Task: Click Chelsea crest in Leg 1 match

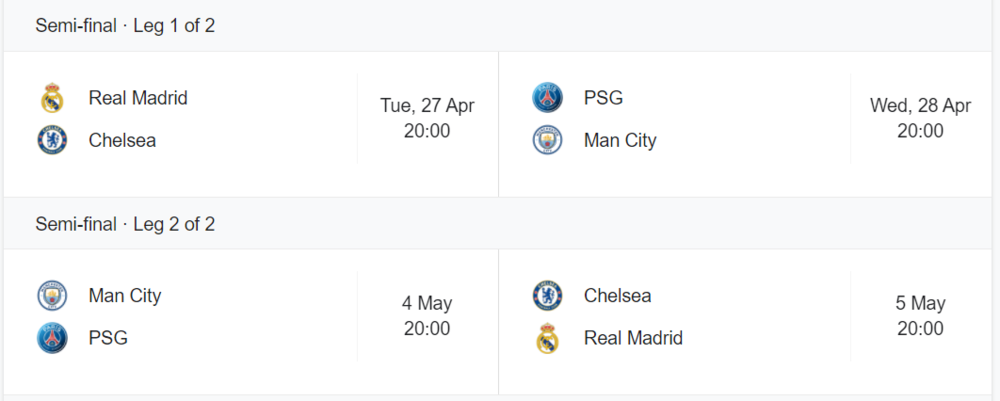Action: (52, 140)
